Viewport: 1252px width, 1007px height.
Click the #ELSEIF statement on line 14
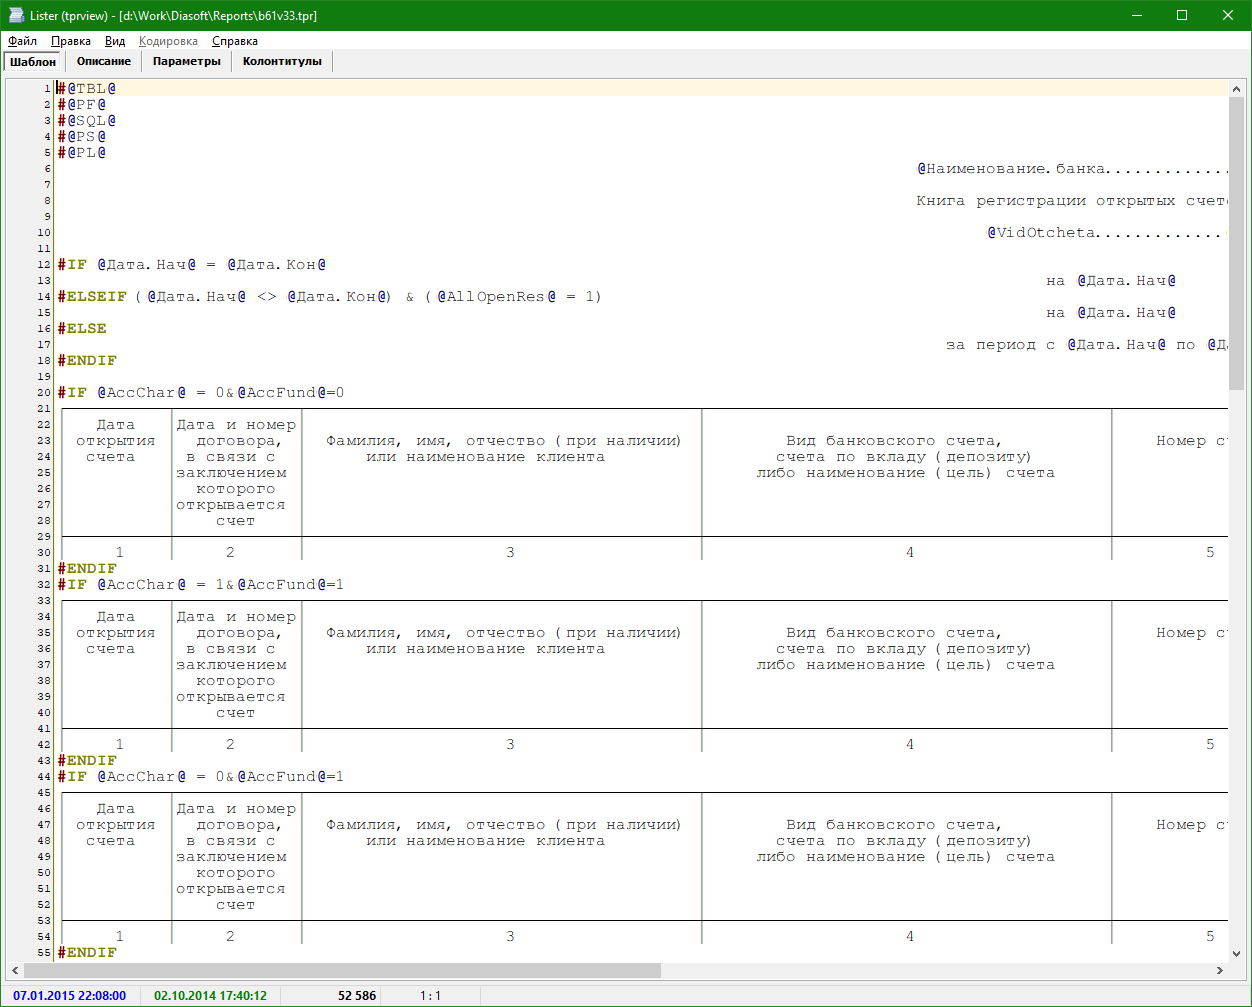point(92,297)
